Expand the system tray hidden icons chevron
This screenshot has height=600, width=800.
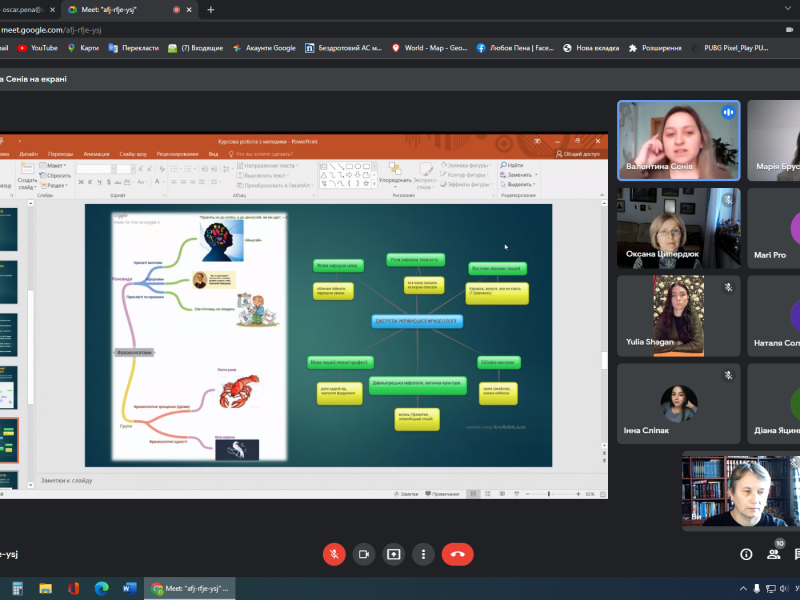(x=743, y=588)
